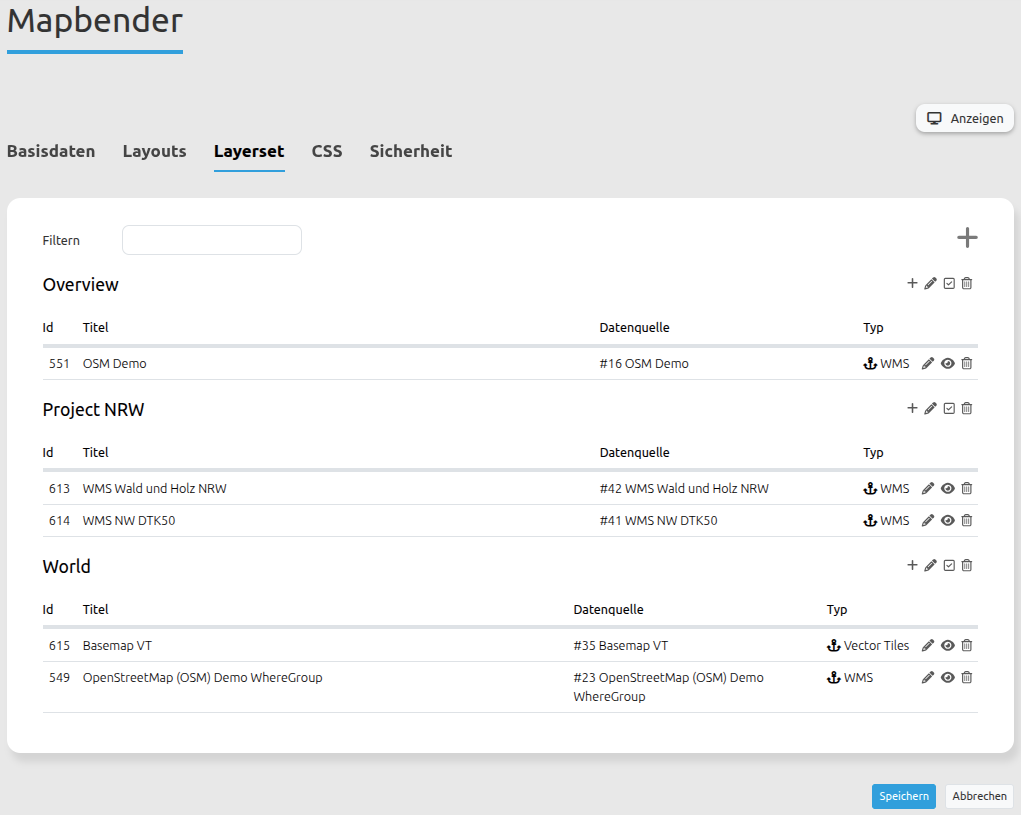Add an instance to the Overview layerset
Screen dimensions: 1021x815
click(x=912, y=284)
